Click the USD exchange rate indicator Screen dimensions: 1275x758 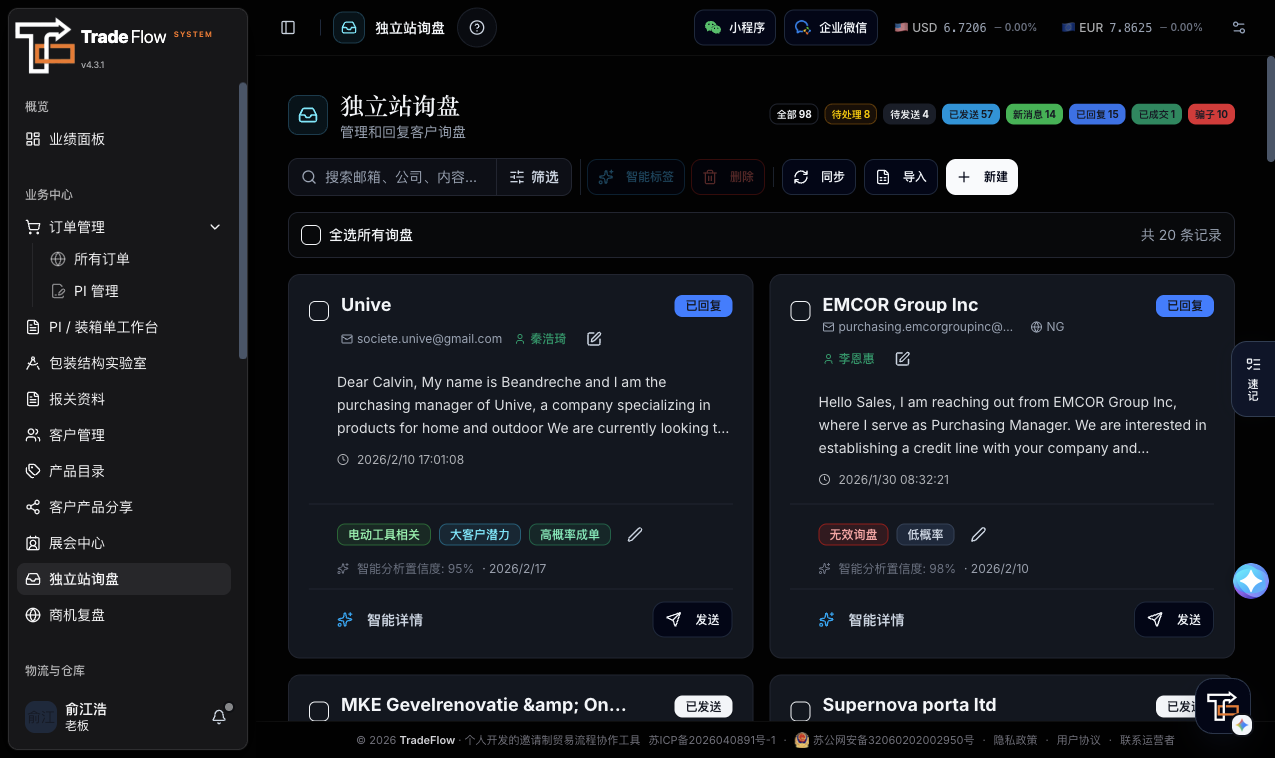tap(965, 28)
